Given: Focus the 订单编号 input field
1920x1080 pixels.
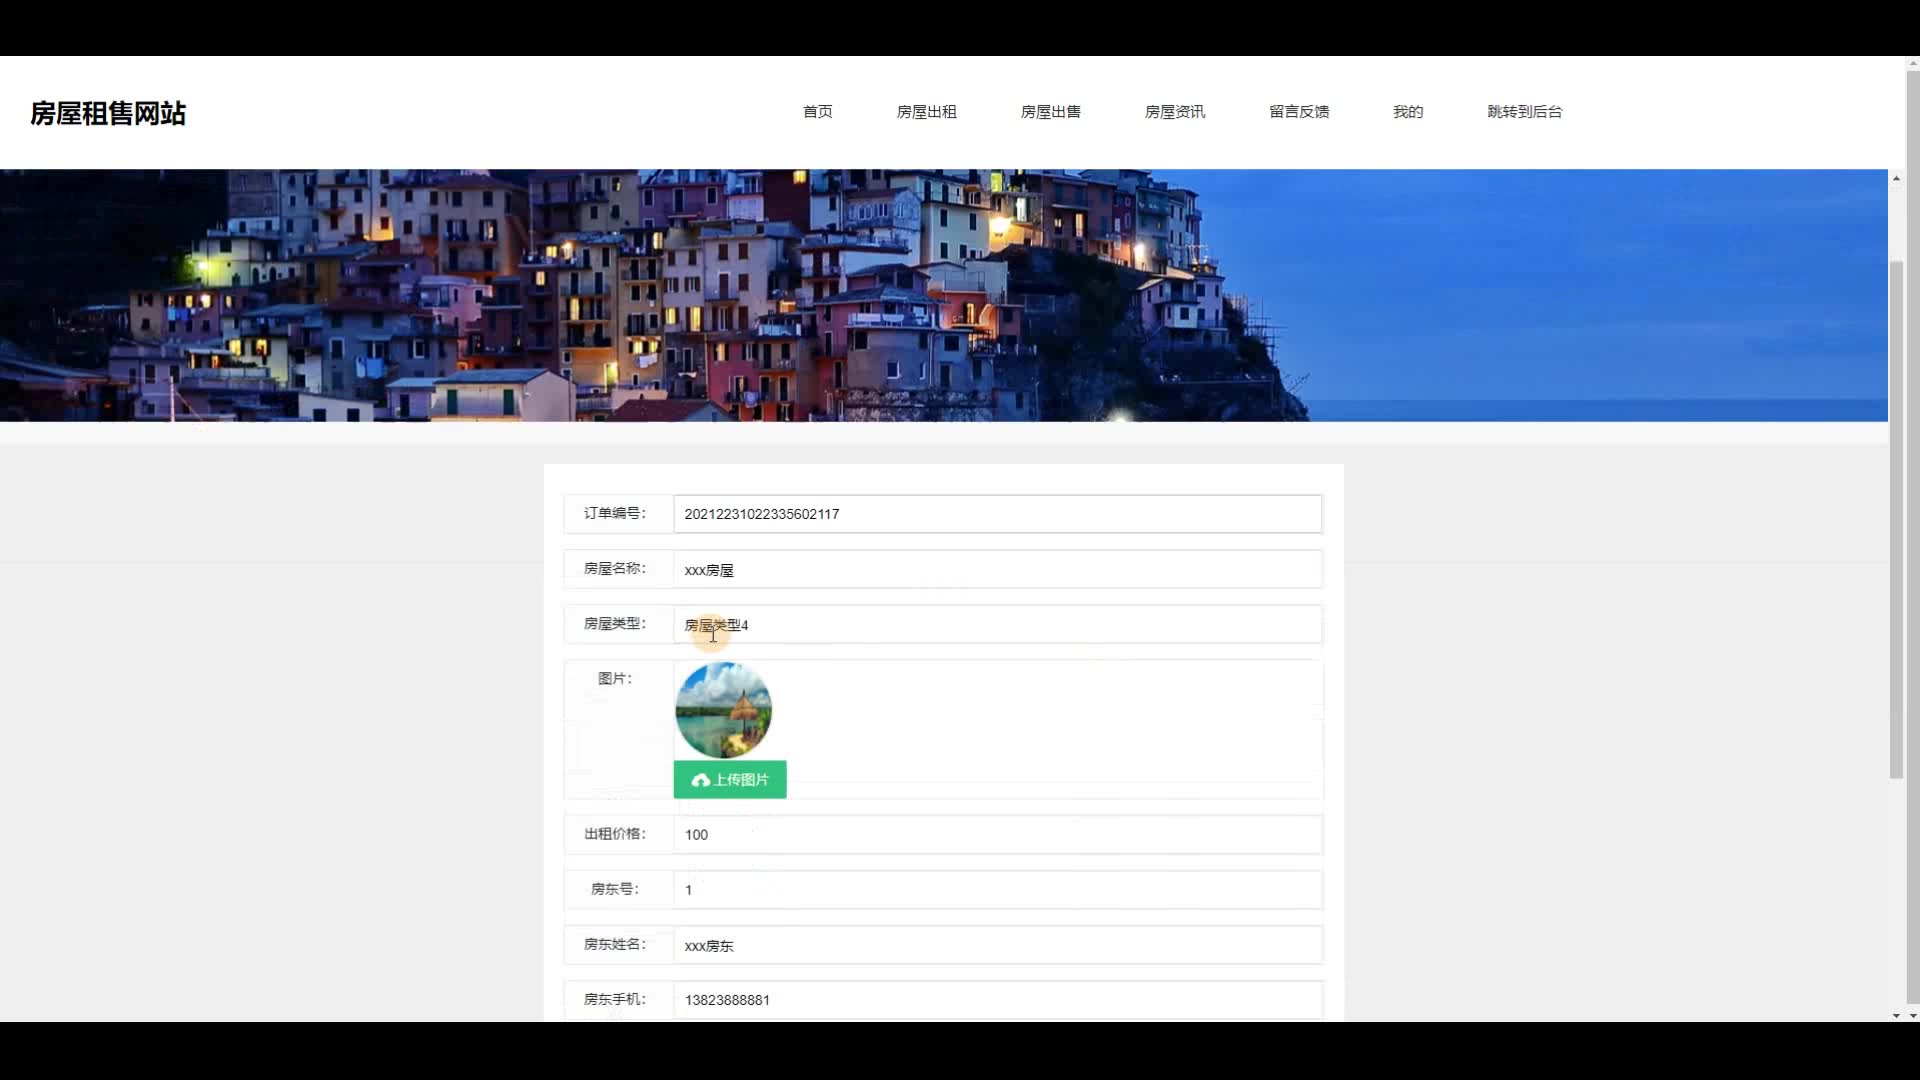Looking at the screenshot, I should pos(996,514).
